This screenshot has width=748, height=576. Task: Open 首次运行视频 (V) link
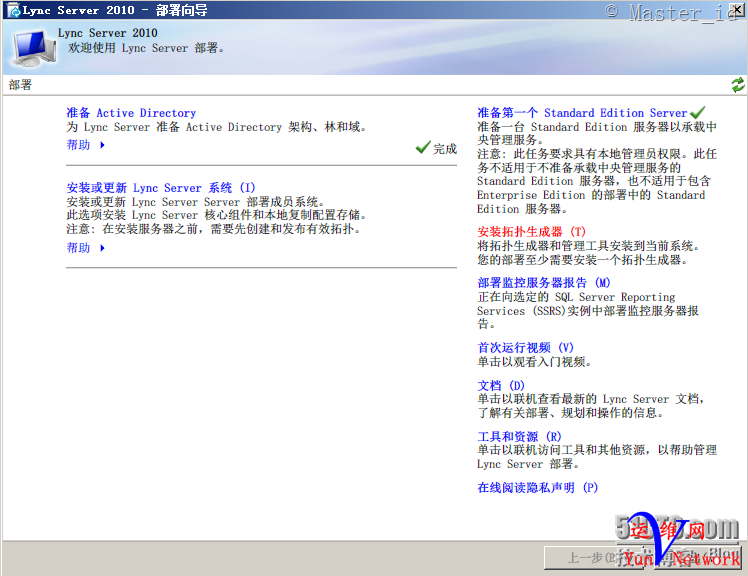(525, 348)
